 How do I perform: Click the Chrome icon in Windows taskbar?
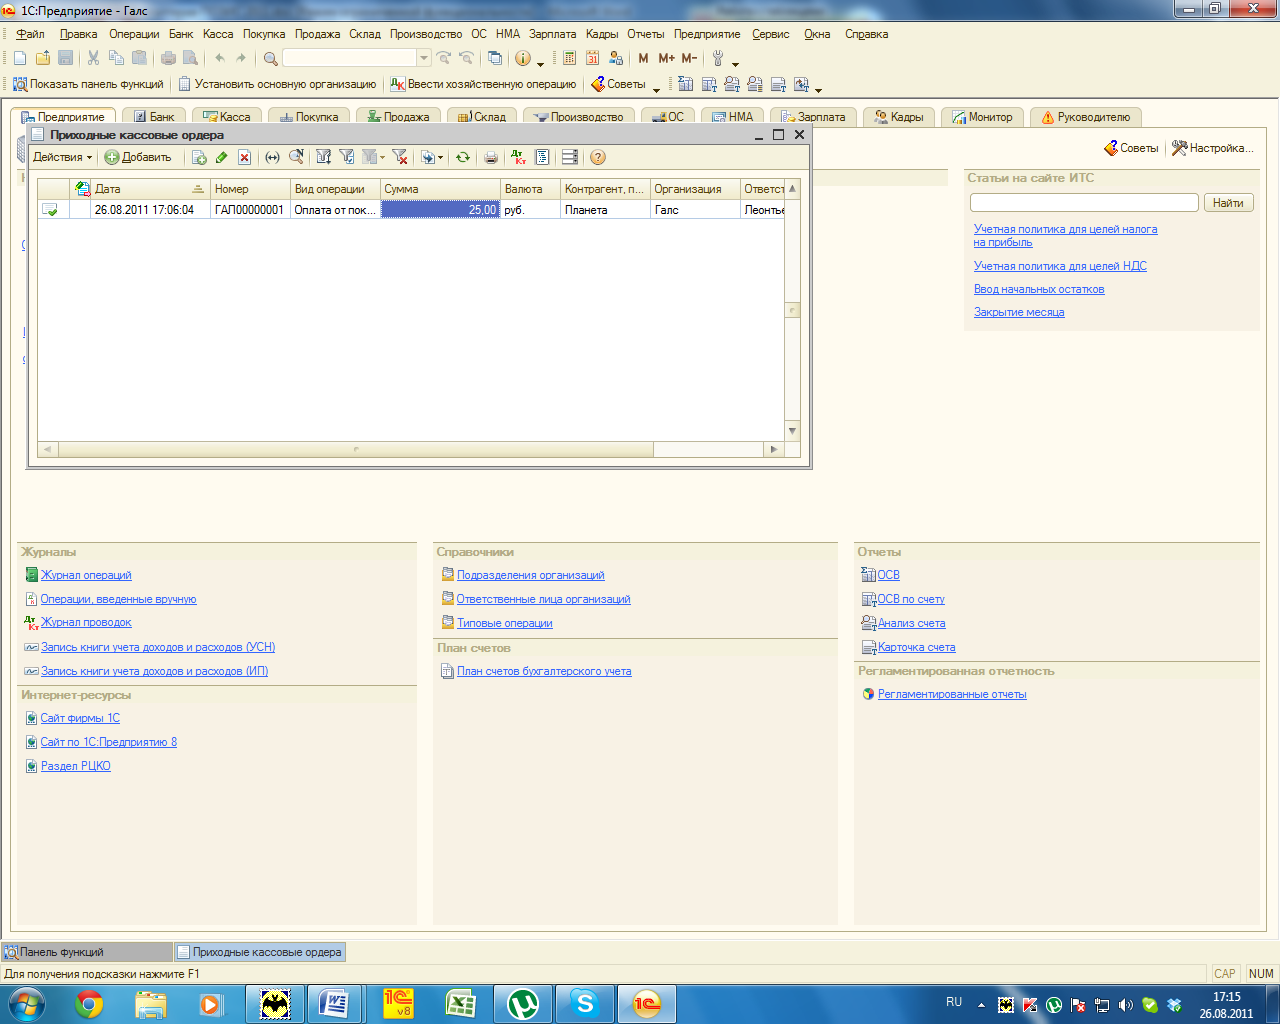pos(89,1003)
